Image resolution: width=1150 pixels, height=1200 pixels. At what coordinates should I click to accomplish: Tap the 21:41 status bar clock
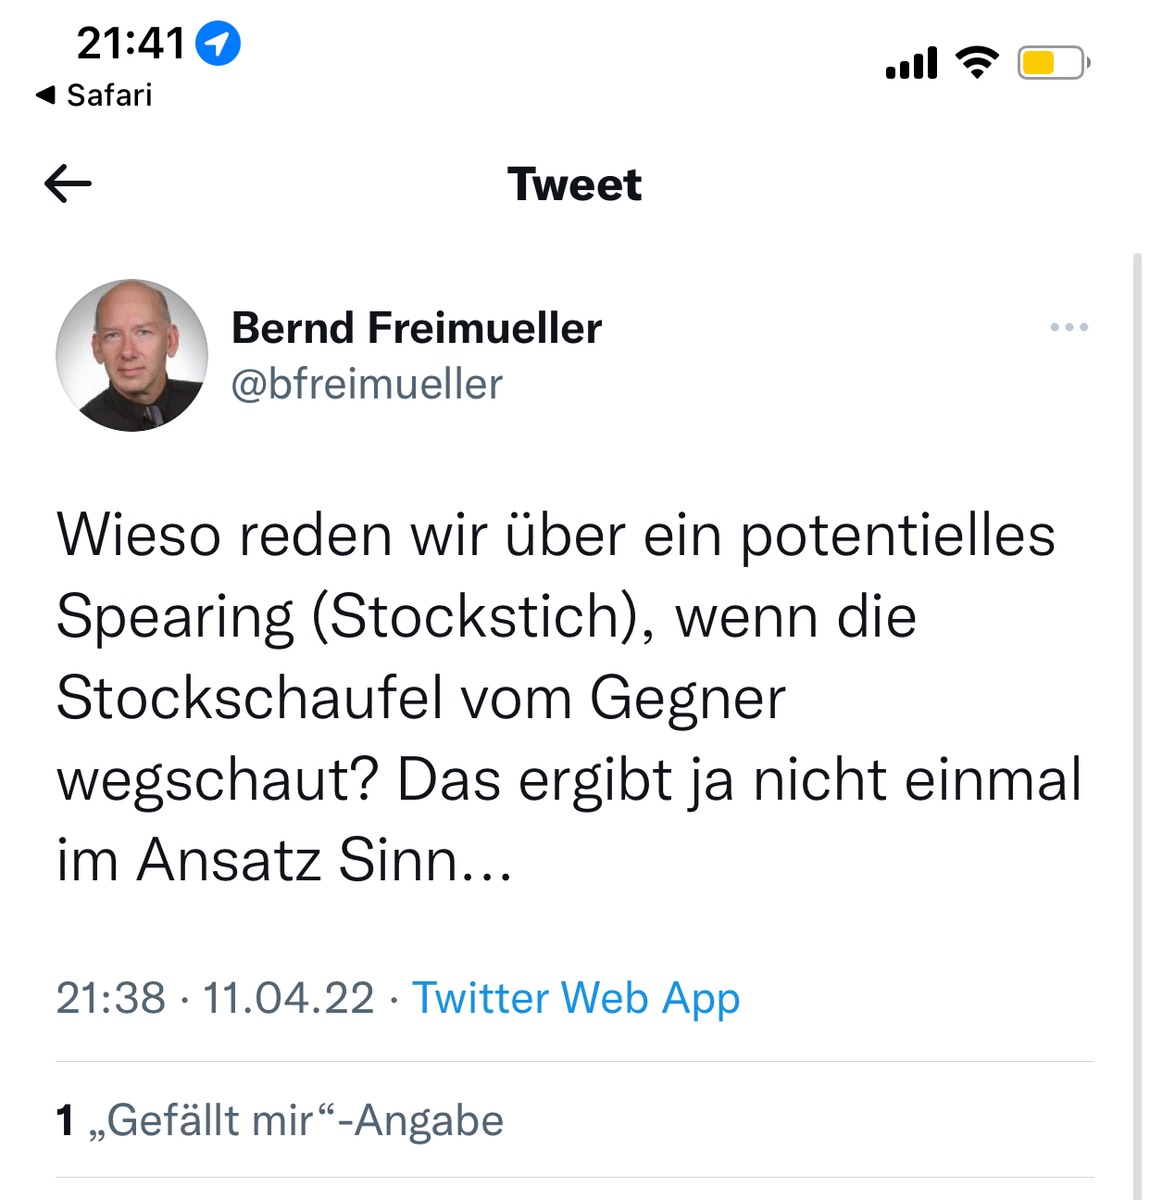pyautogui.click(x=131, y=44)
